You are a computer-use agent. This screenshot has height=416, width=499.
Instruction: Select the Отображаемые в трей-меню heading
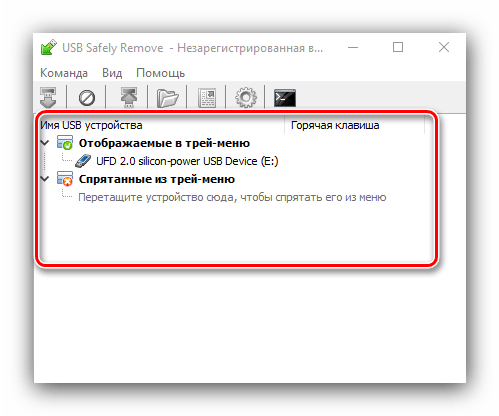point(164,143)
